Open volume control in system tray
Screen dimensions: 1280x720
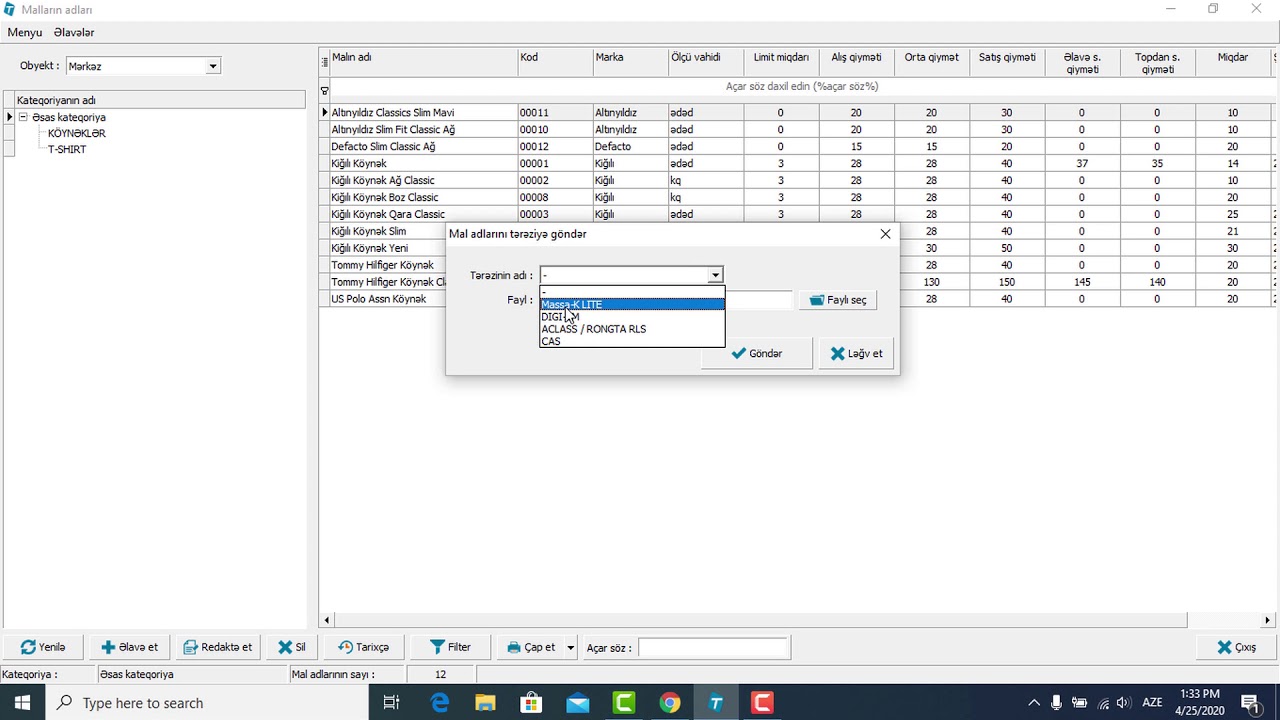tap(1124, 703)
